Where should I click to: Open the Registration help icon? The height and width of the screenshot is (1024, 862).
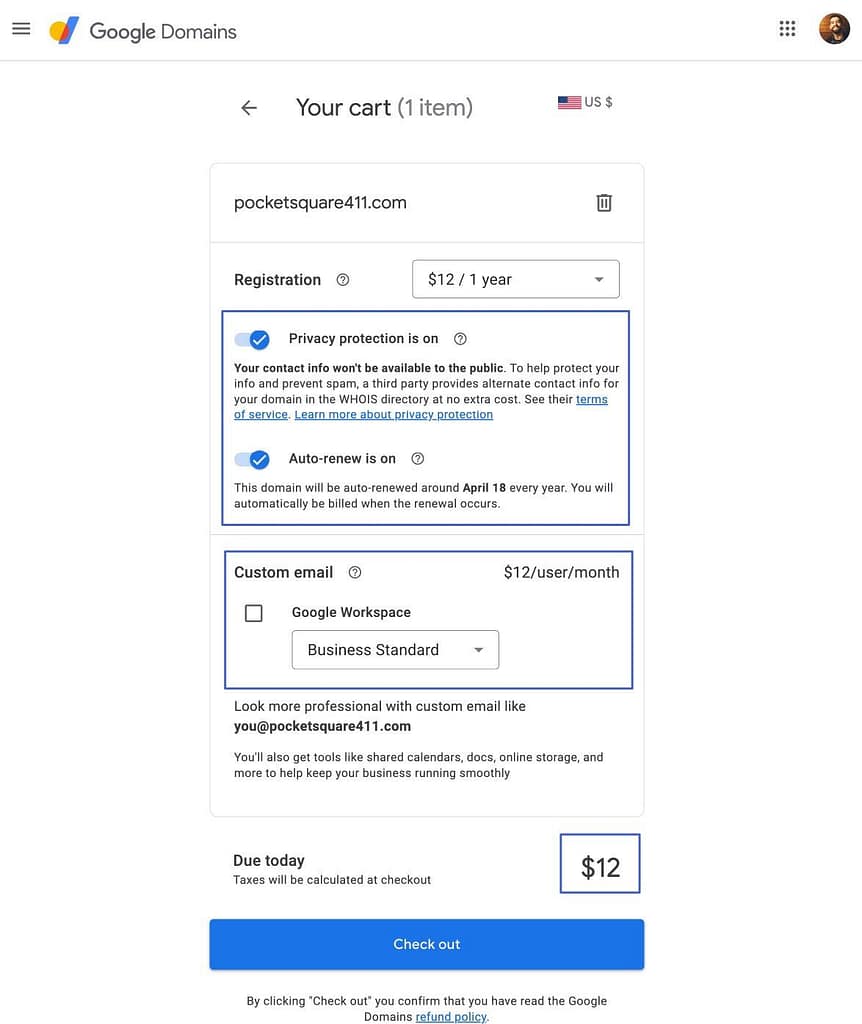(x=343, y=280)
